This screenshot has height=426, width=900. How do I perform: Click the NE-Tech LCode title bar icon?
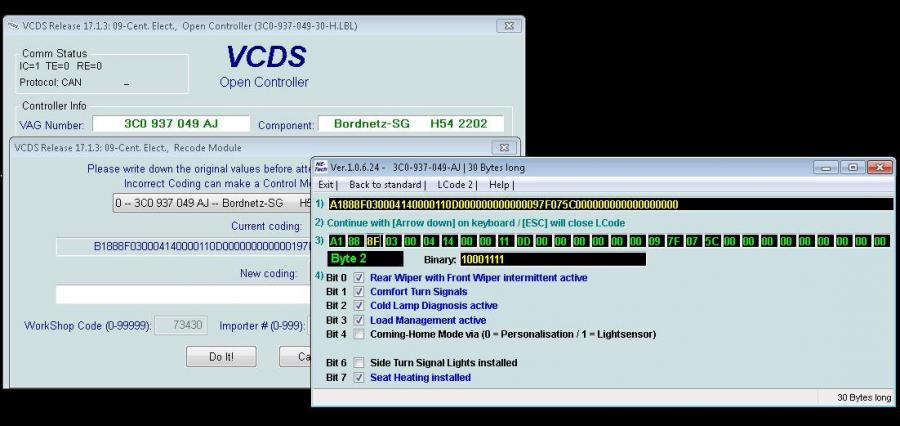coord(321,167)
